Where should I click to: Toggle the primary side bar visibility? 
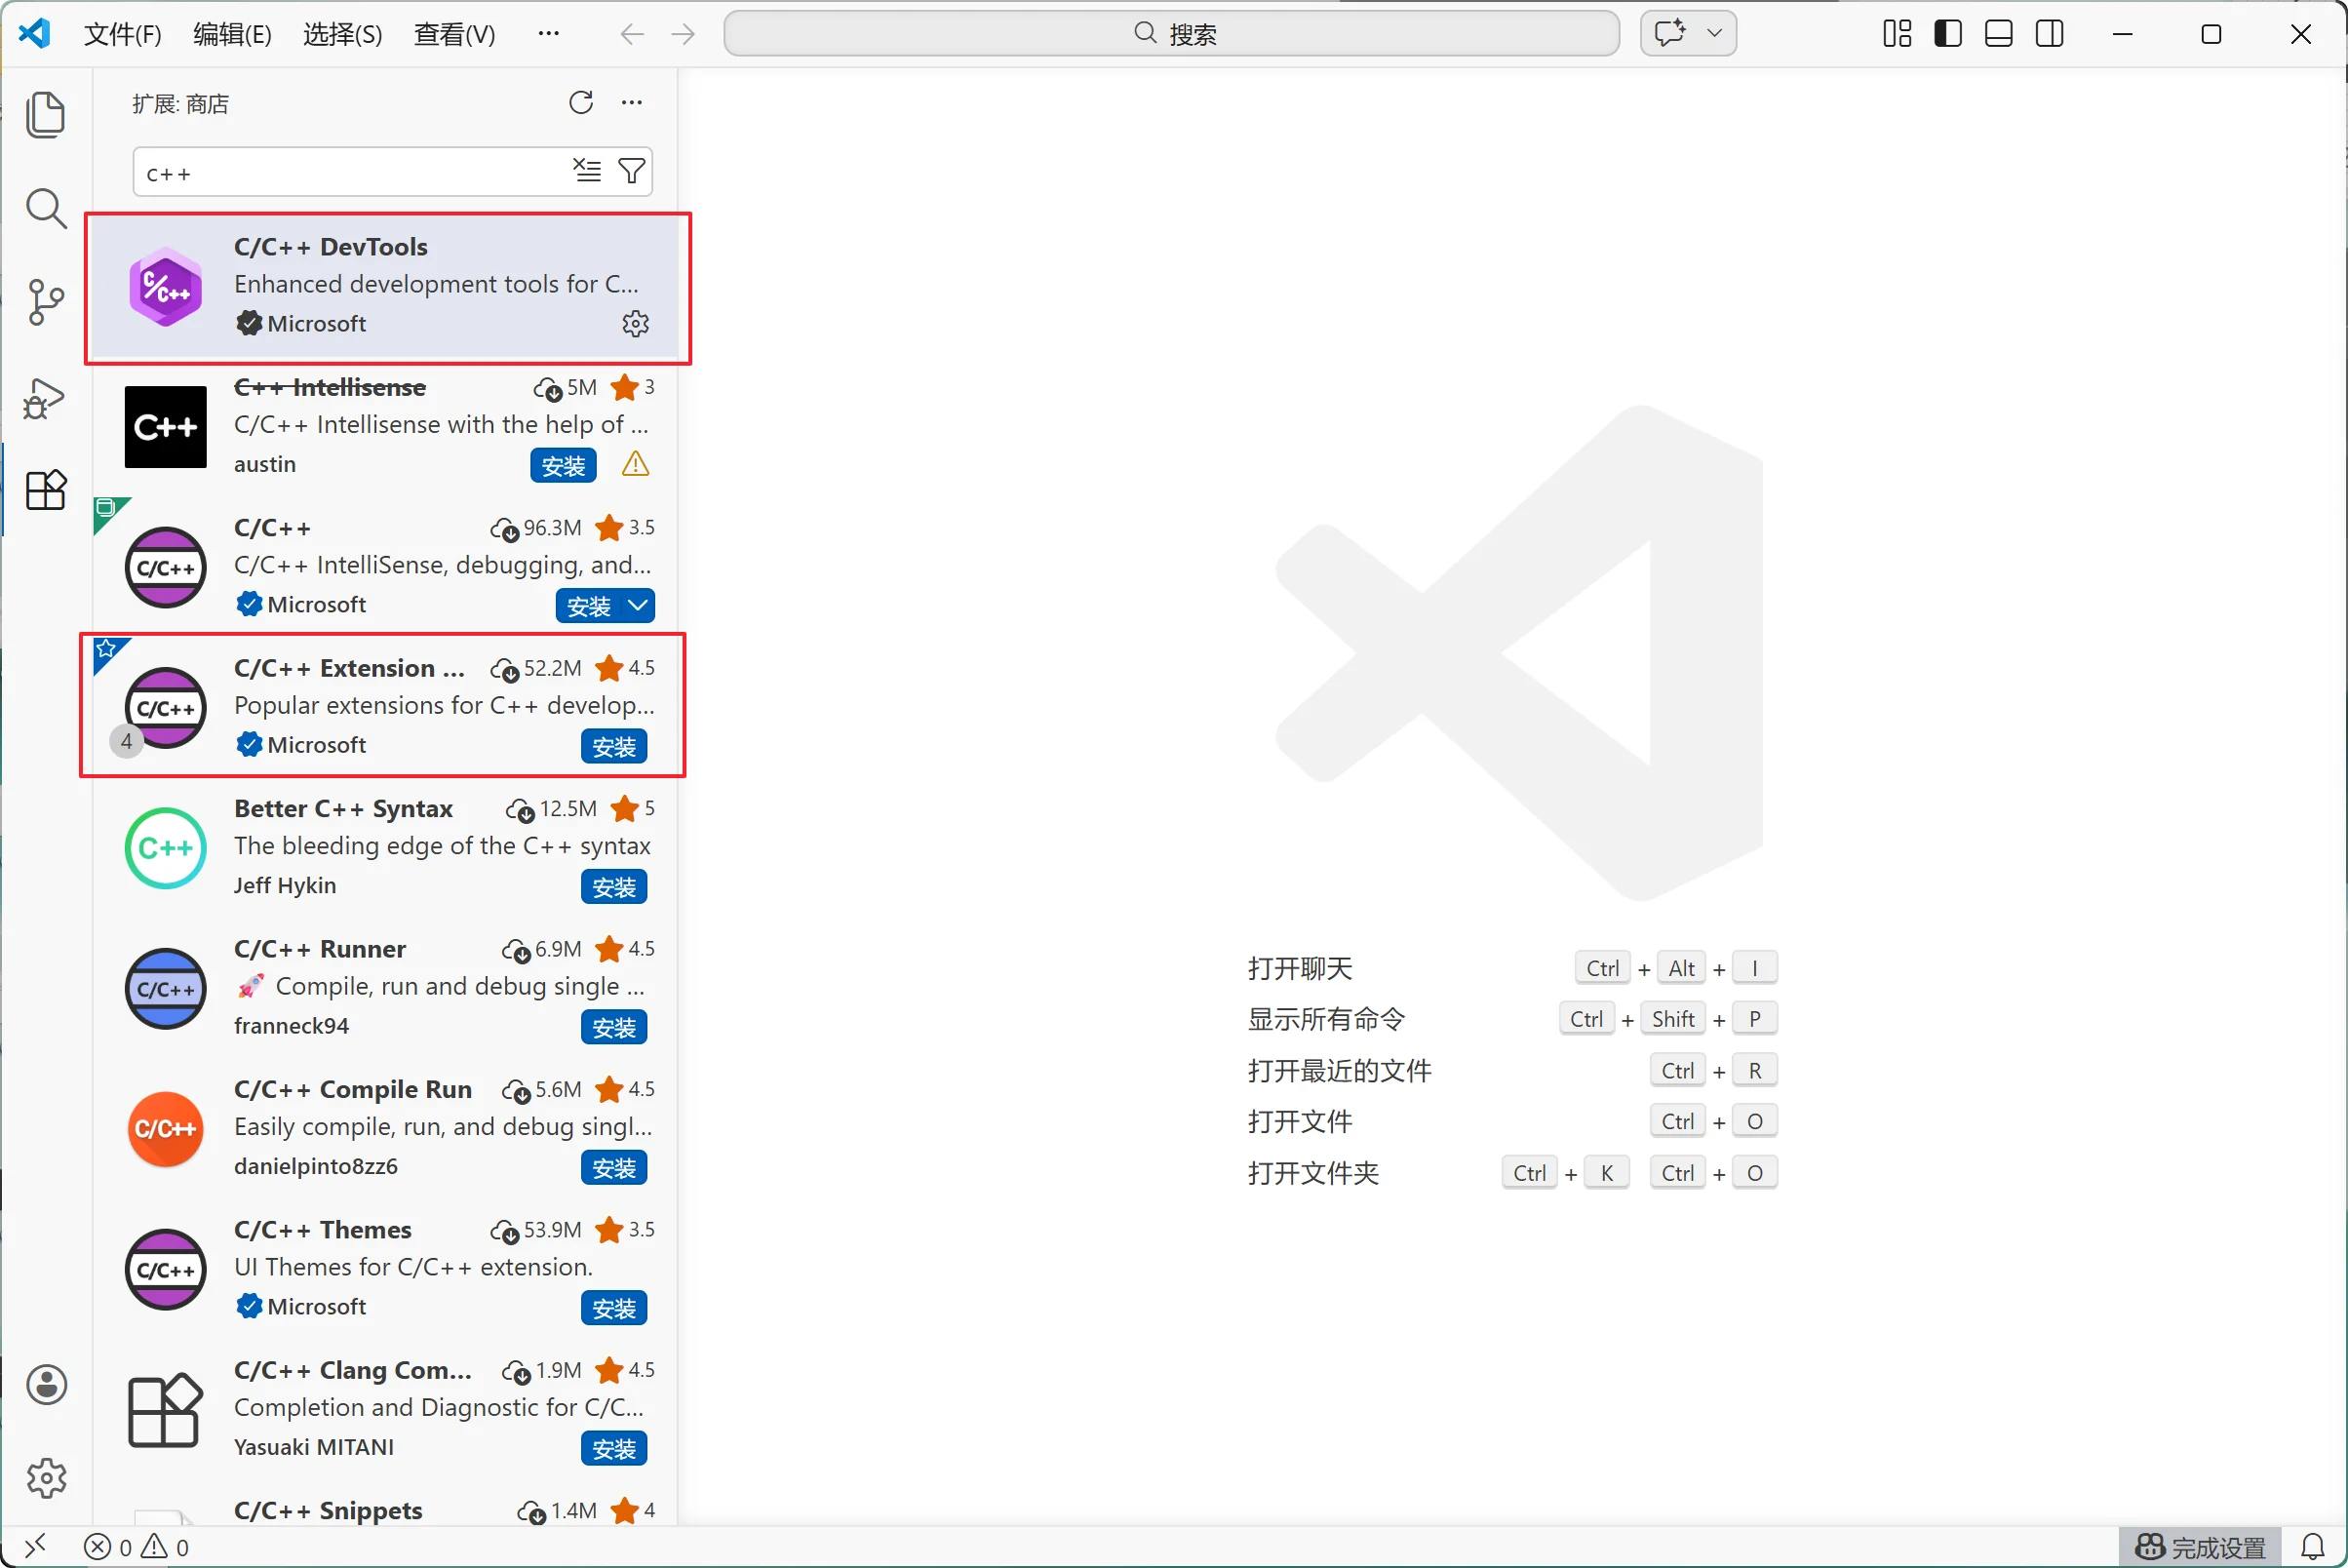click(1948, 34)
